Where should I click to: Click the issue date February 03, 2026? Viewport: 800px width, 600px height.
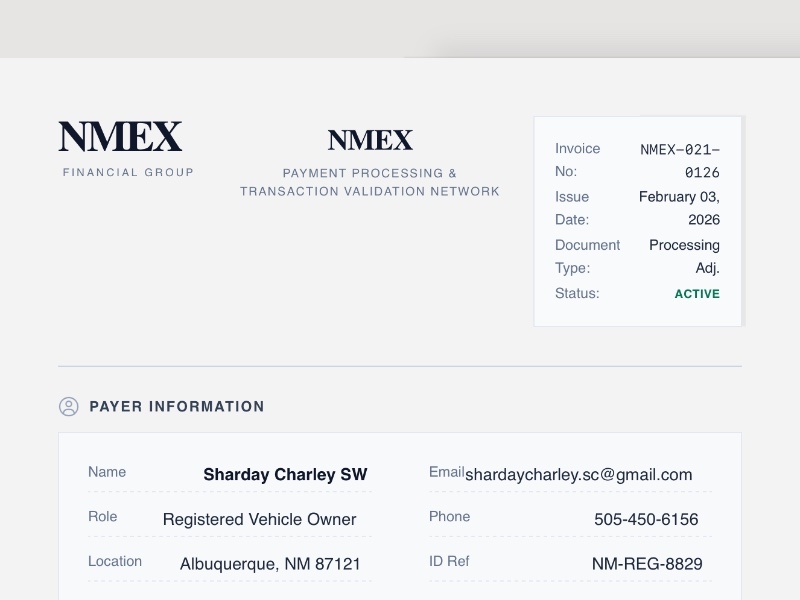[680, 208]
